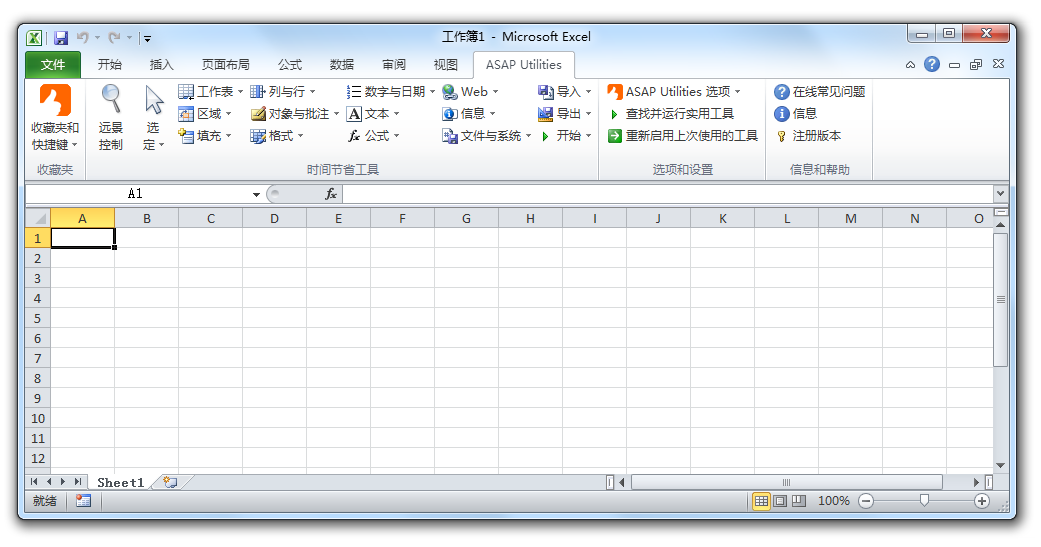Open the 数字与日期 numbers and dates menu
1041x547 pixels.
(x=391, y=92)
